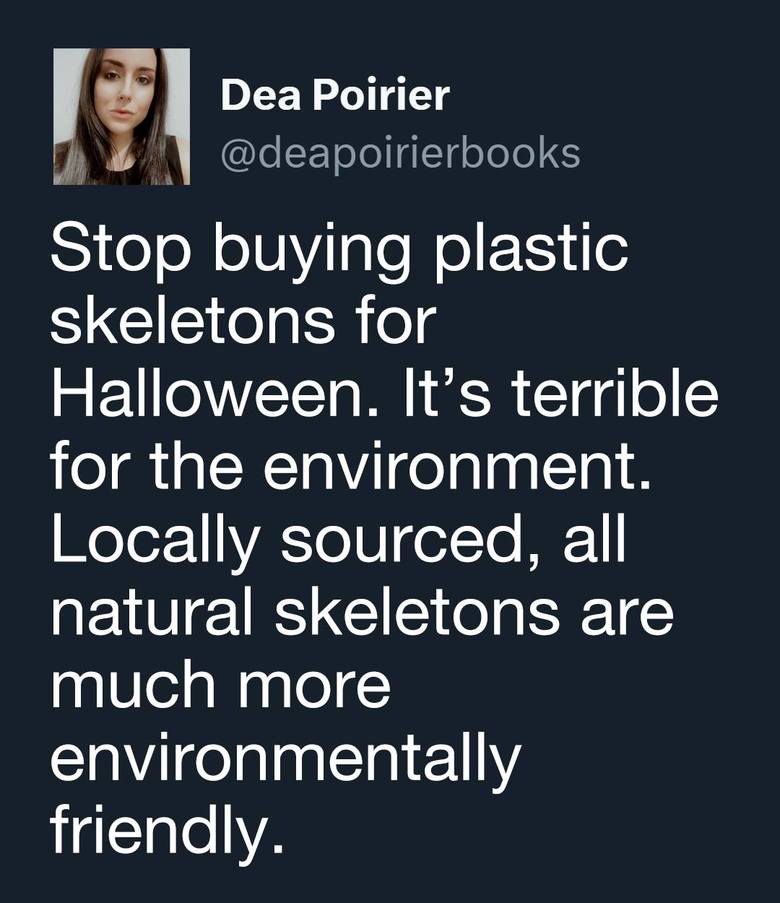Click the display name Dea Poirier

[x=335, y=95]
